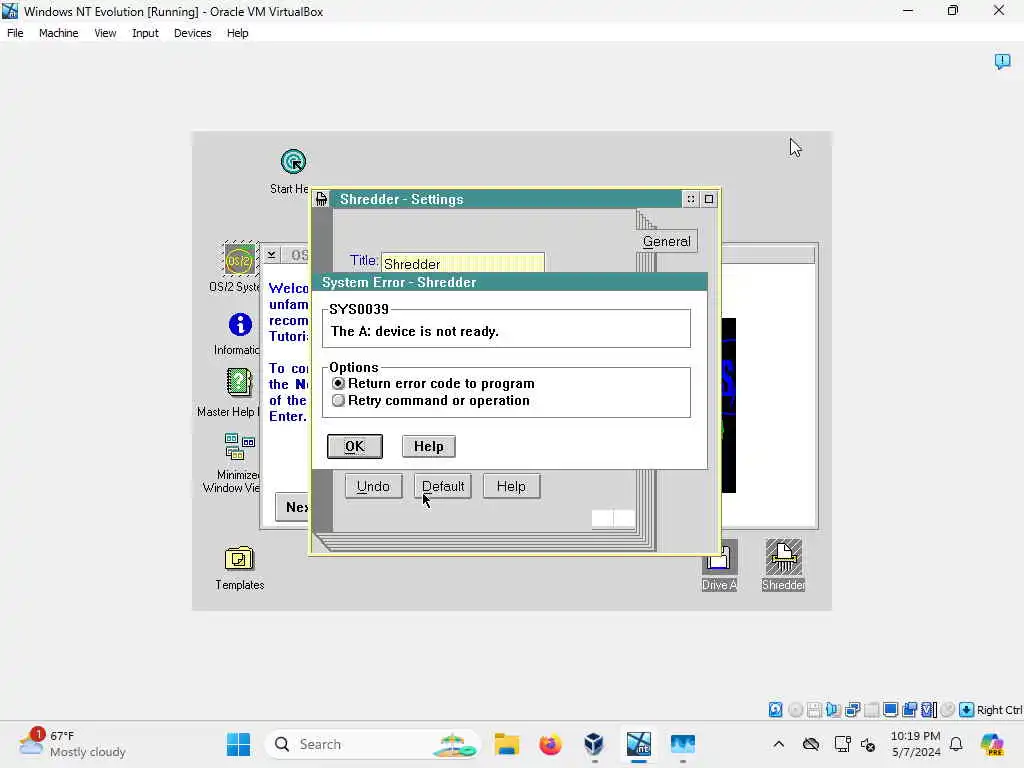
Task: Open the notifications bell in system tray
Action: coord(956,744)
